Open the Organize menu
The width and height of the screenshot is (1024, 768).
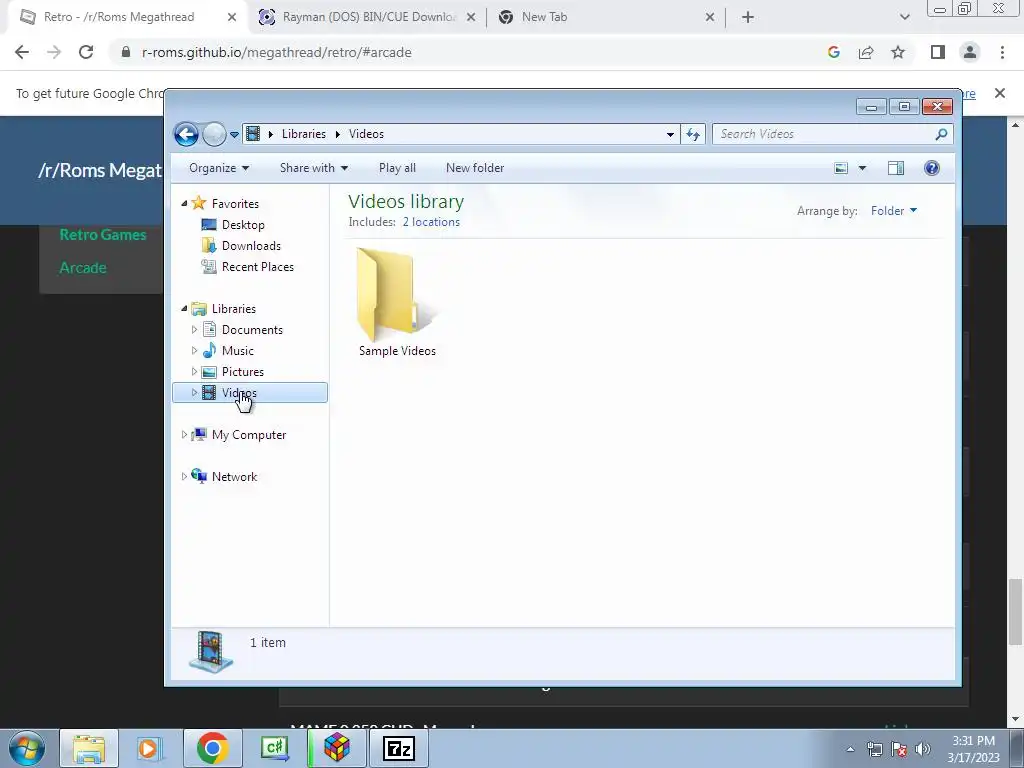(219, 168)
